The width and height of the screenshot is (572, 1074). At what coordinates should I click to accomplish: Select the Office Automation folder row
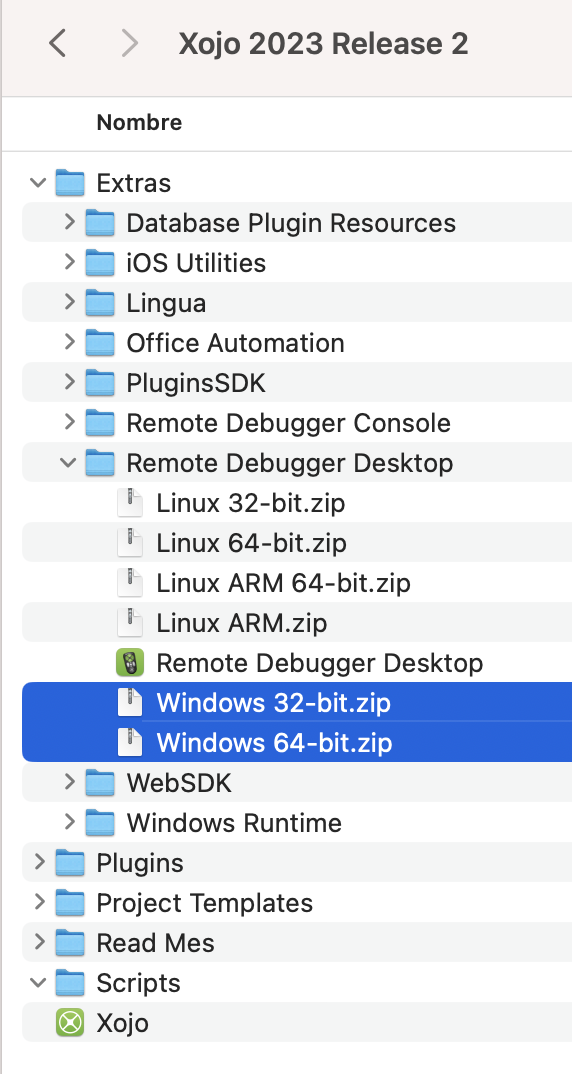pyautogui.click(x=297, y=343)
